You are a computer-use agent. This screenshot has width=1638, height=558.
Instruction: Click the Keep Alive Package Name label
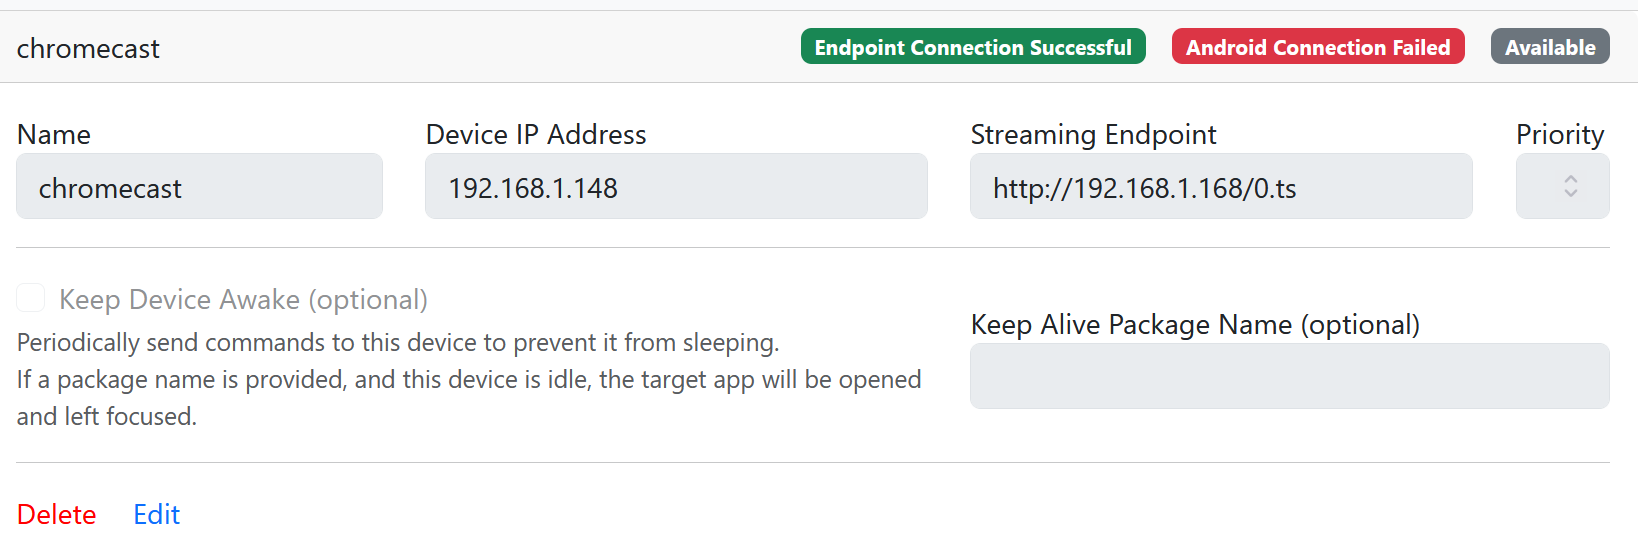tap(1194, 325)
